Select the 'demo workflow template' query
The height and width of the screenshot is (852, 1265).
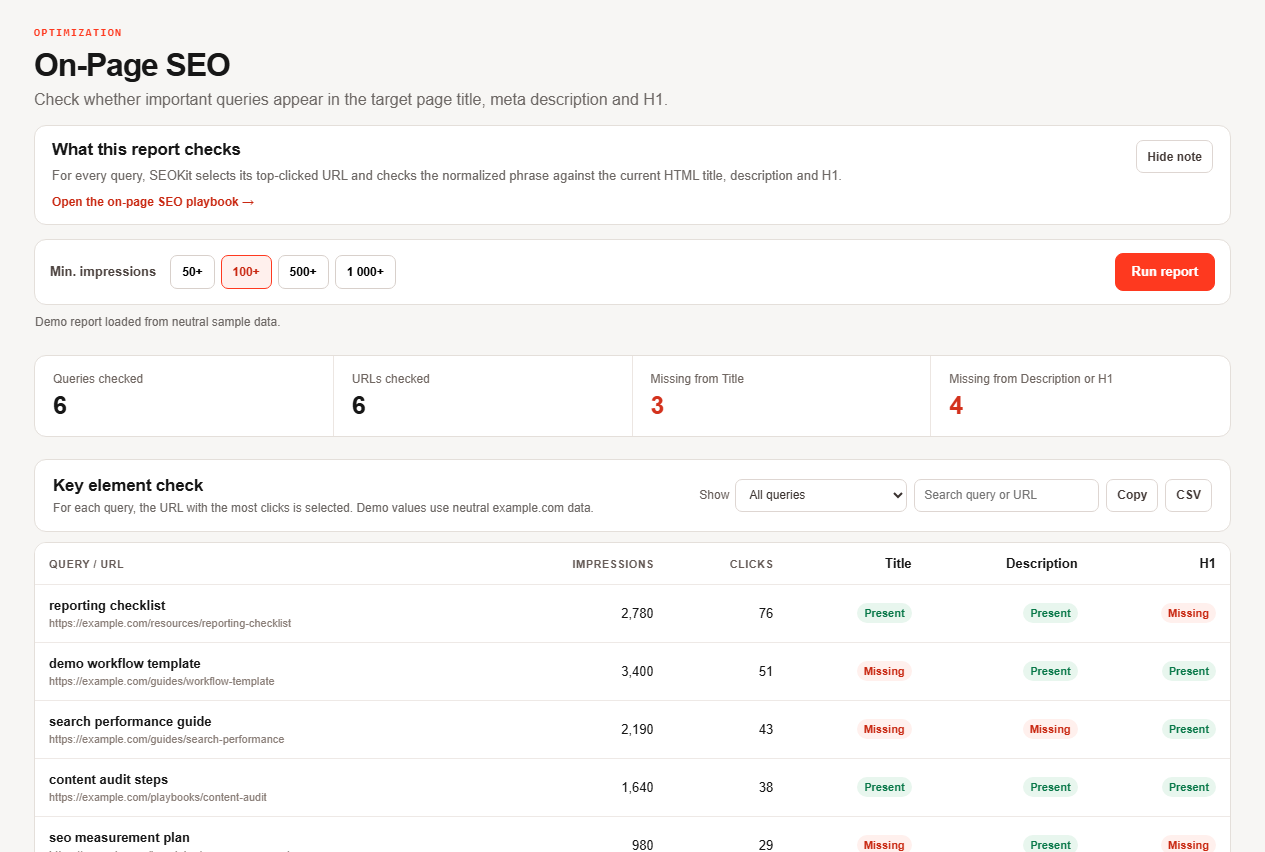coord(125,663)
